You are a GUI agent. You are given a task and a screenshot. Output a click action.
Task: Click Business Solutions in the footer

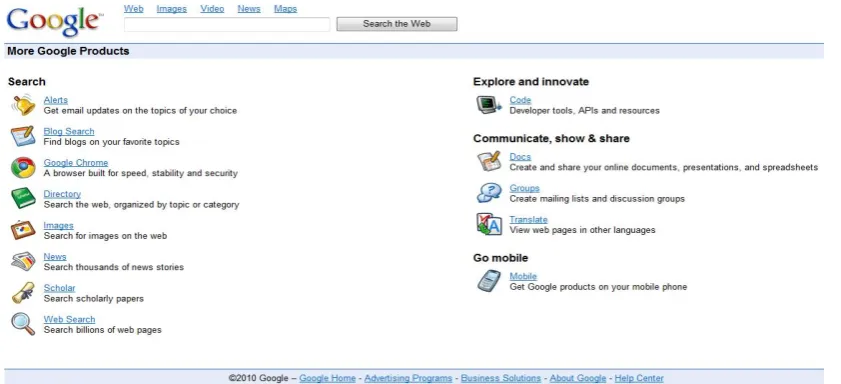pyautogui.click(x=501, y=378)
